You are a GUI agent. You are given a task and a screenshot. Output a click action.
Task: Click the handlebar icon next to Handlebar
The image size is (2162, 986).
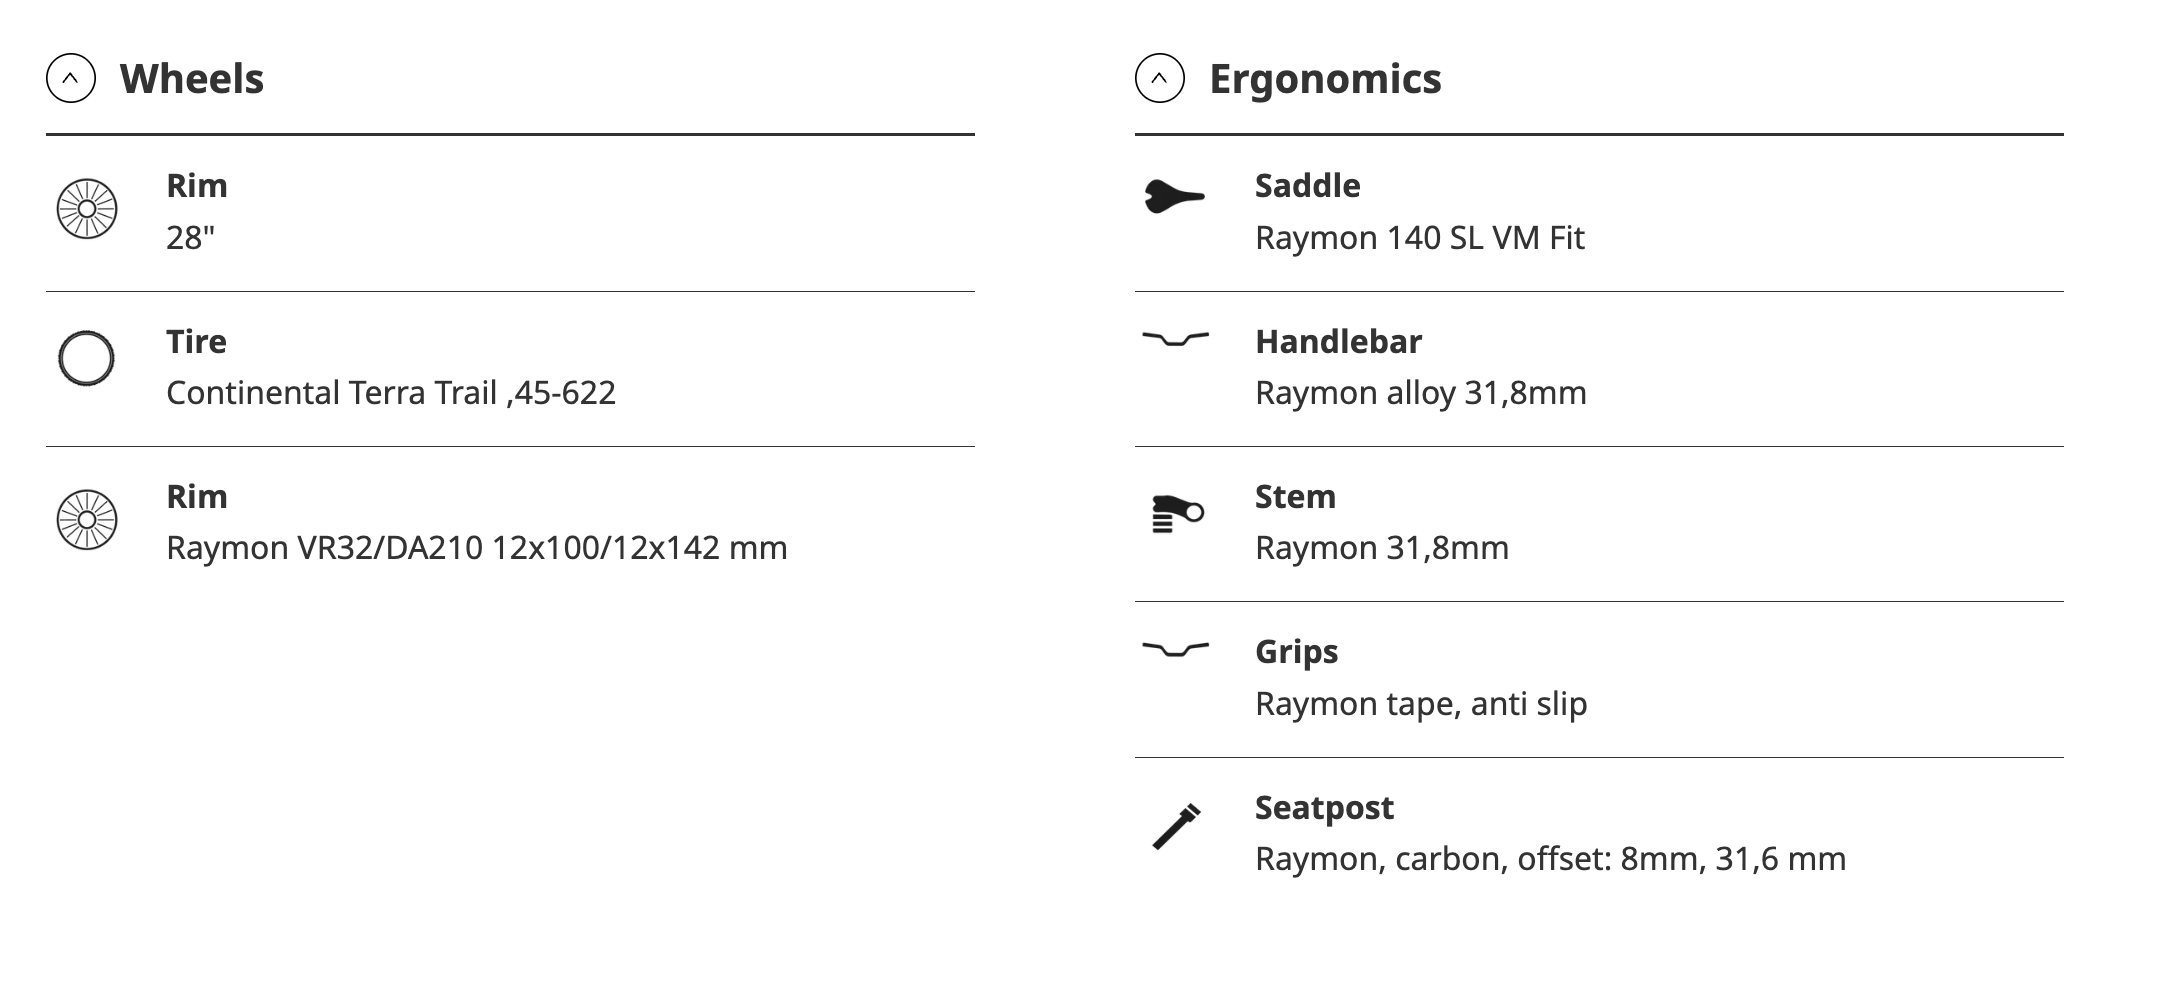pos(1175,340)
